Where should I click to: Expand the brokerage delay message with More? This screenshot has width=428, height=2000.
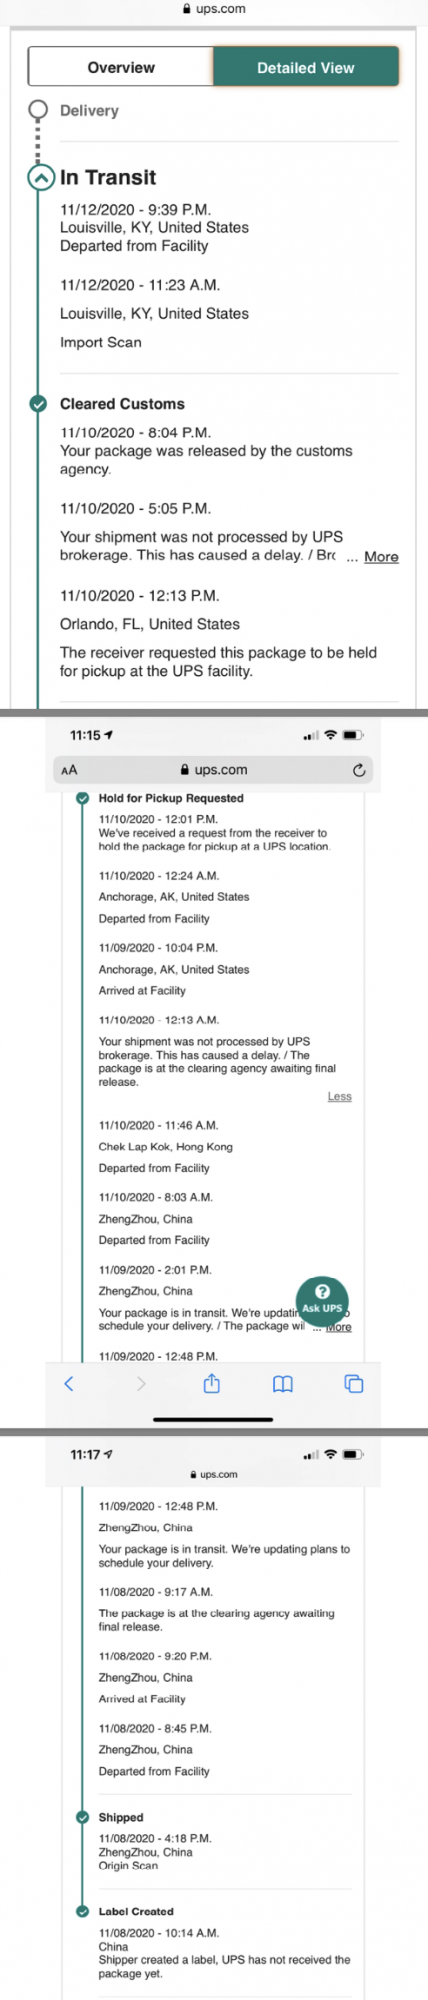tap(381, 557)
